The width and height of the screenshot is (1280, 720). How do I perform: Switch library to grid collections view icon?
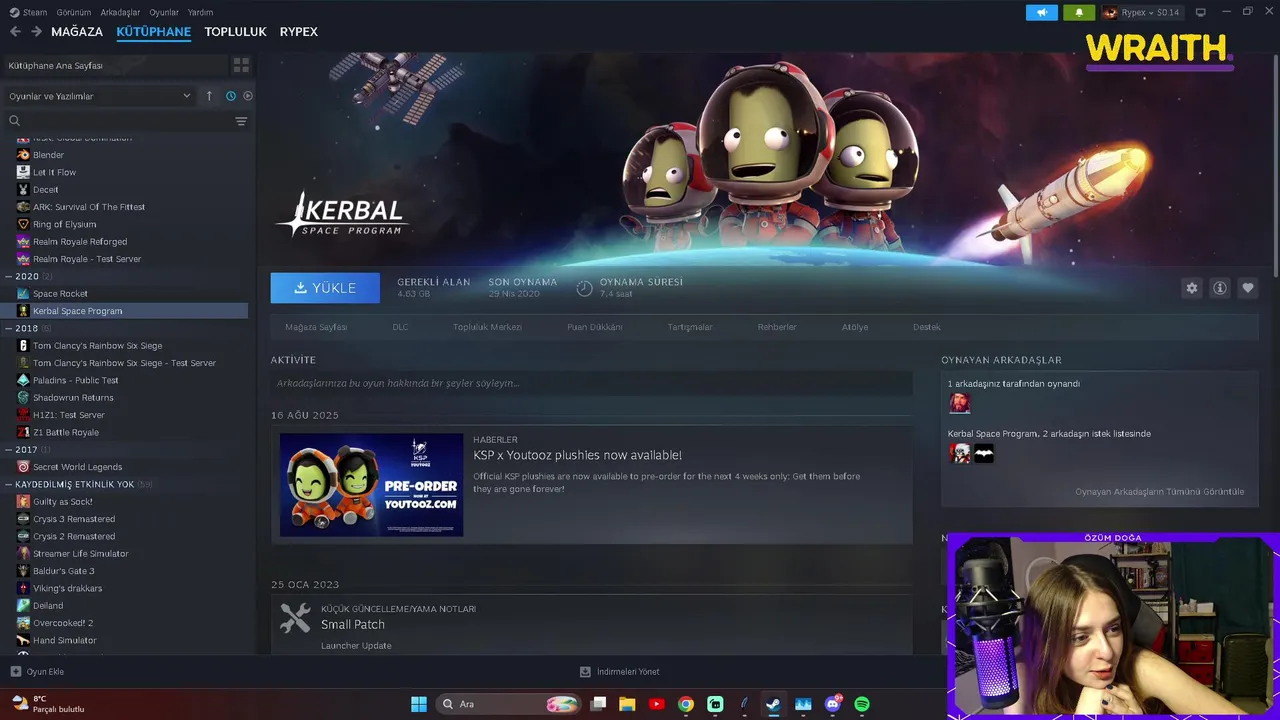(241, 65)
